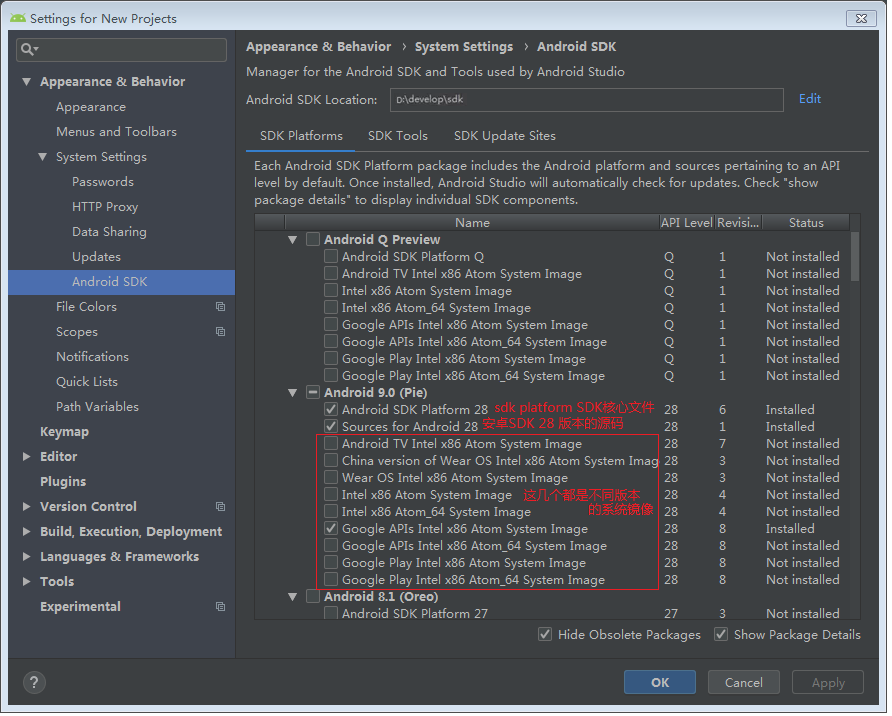Check the Android Q Preview group checkbox
Image resolution: width=892 pixels, height=716 pixels.
(314, 240)
